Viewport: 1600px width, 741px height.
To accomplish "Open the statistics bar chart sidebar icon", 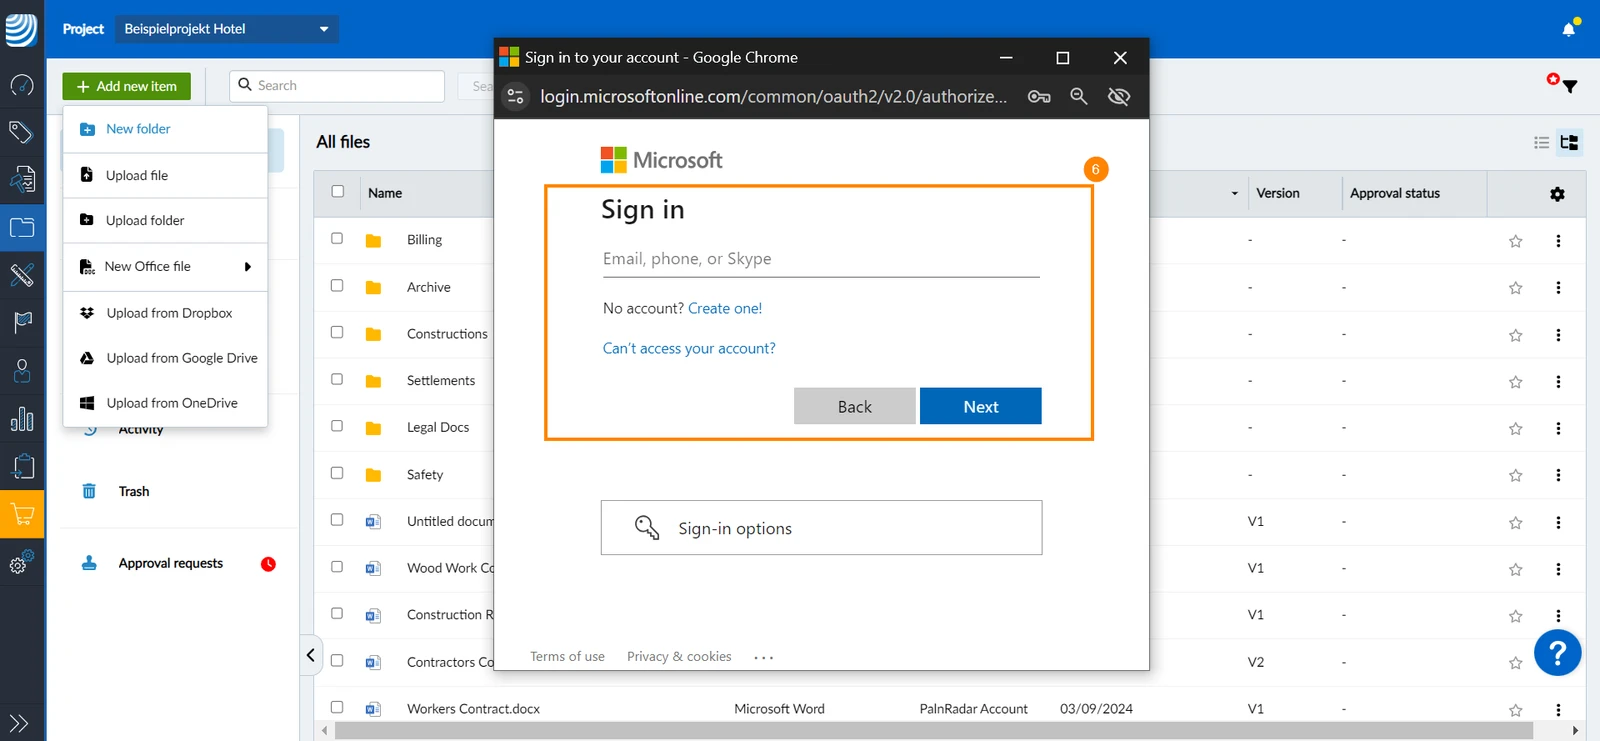I will (22, 419).
